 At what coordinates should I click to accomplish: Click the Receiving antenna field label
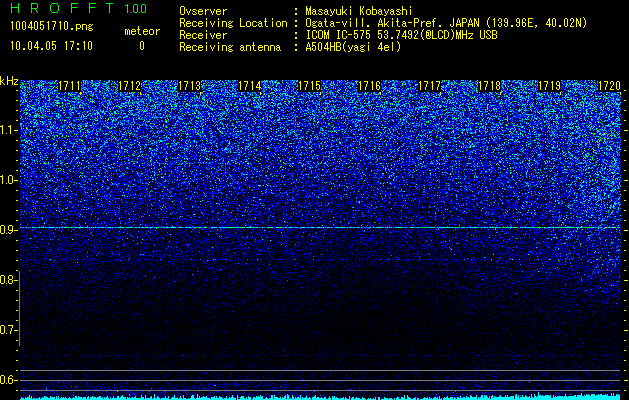click(x=230, y=47)
